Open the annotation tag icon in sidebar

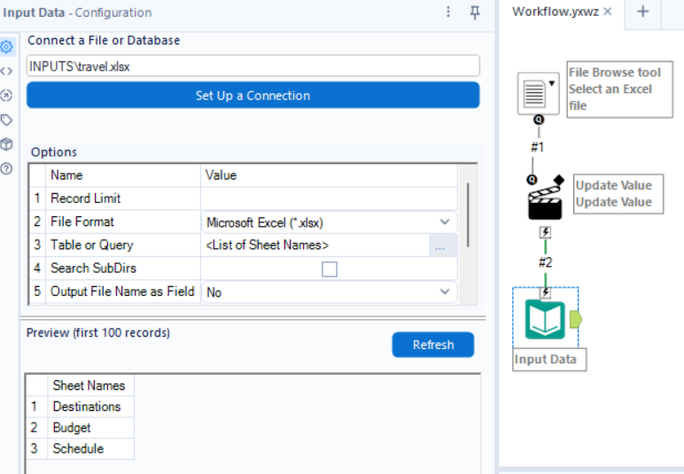point(7,120)
